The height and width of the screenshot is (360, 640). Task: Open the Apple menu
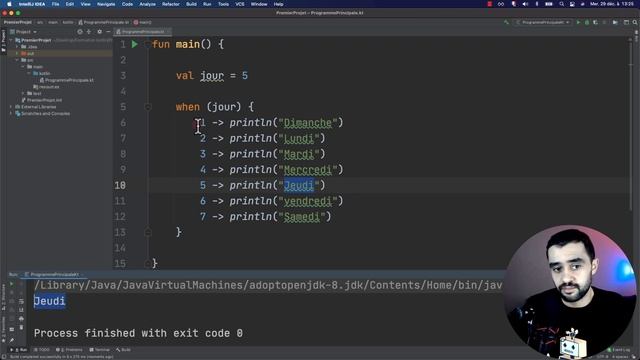9,4
